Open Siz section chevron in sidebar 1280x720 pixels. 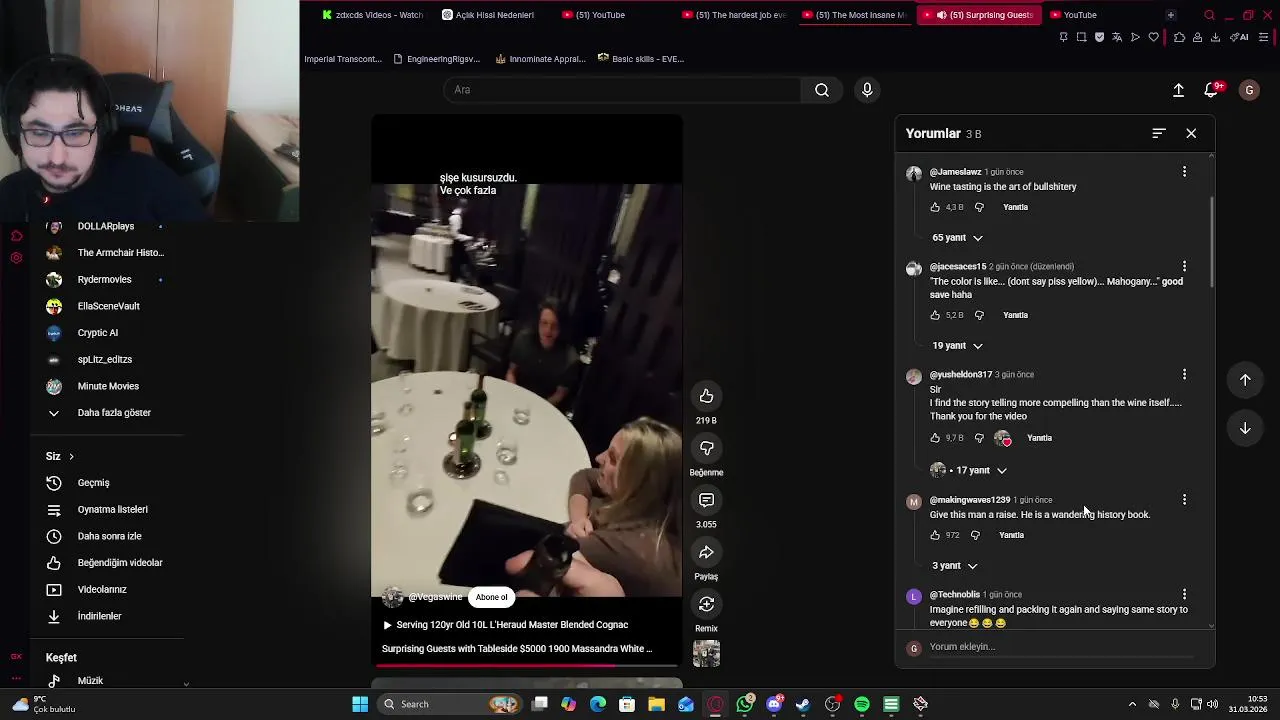point(71,457)
